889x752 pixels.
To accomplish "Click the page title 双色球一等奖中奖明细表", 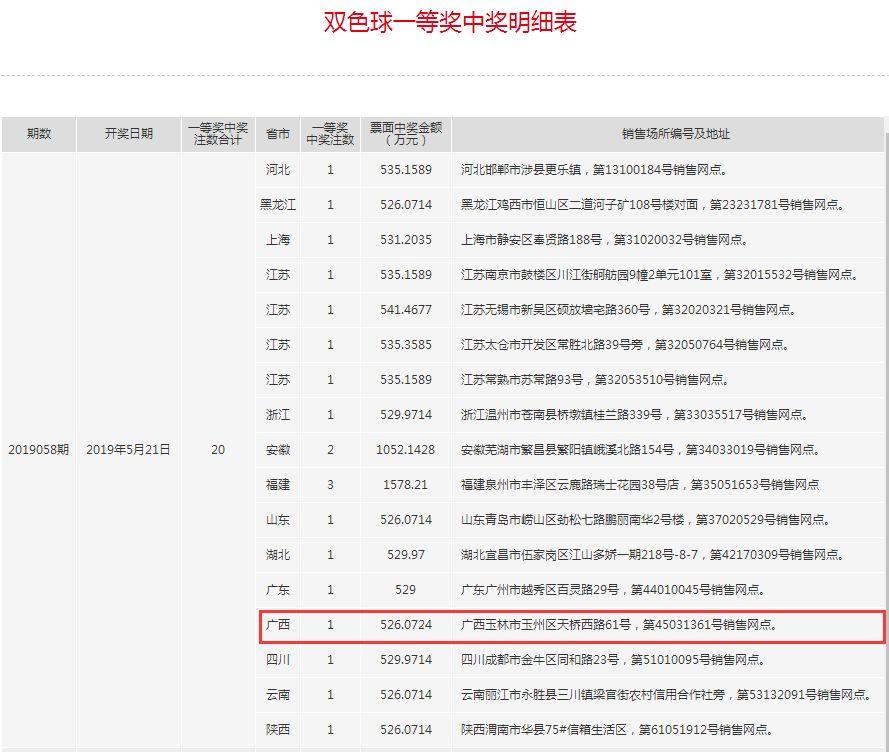I will point(450,22).
